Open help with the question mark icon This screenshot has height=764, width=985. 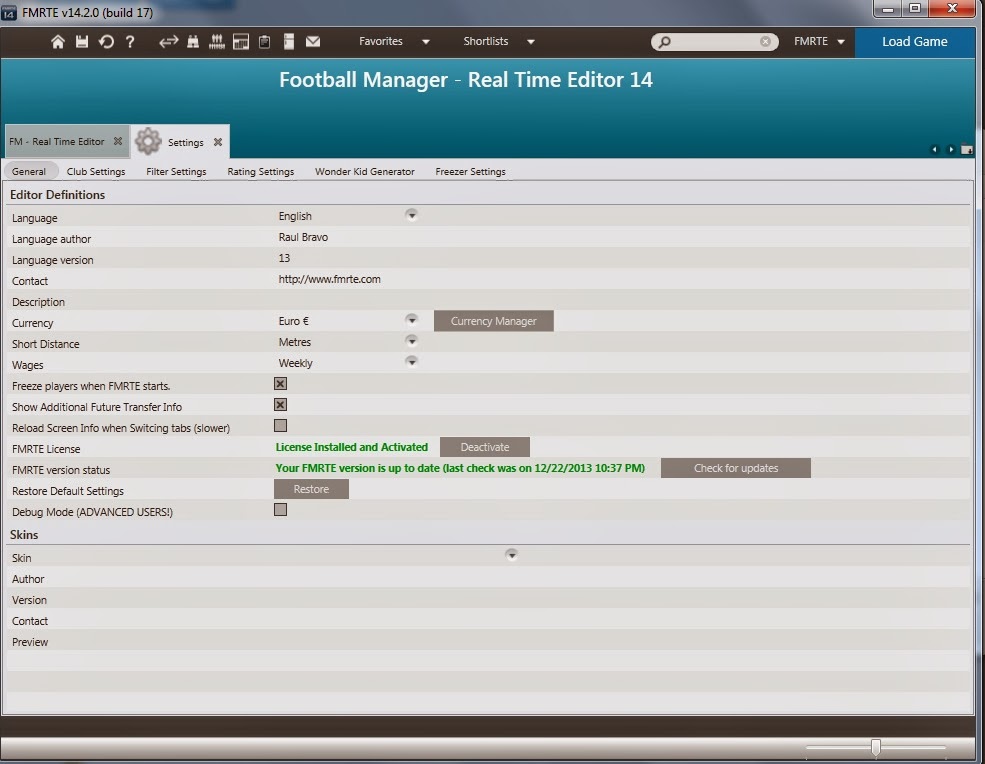tap(130, 41)
